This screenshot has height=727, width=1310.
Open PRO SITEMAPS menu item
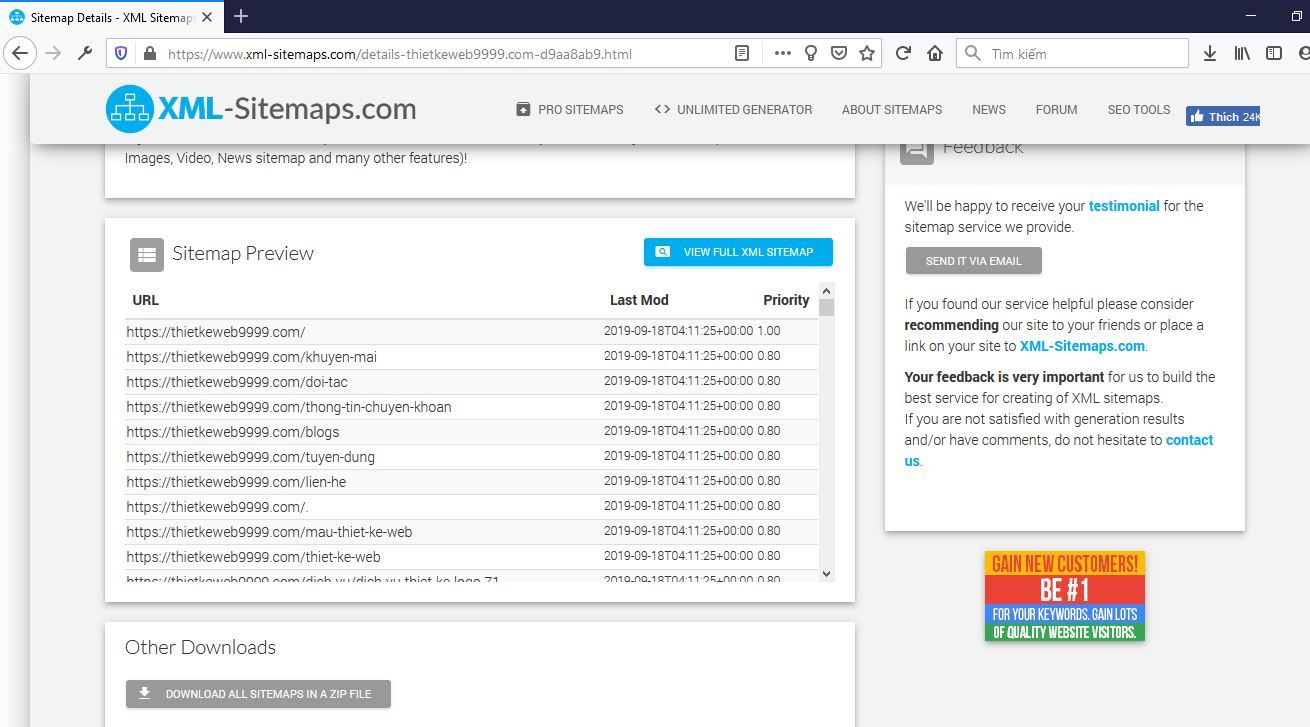tap(569, 110)
